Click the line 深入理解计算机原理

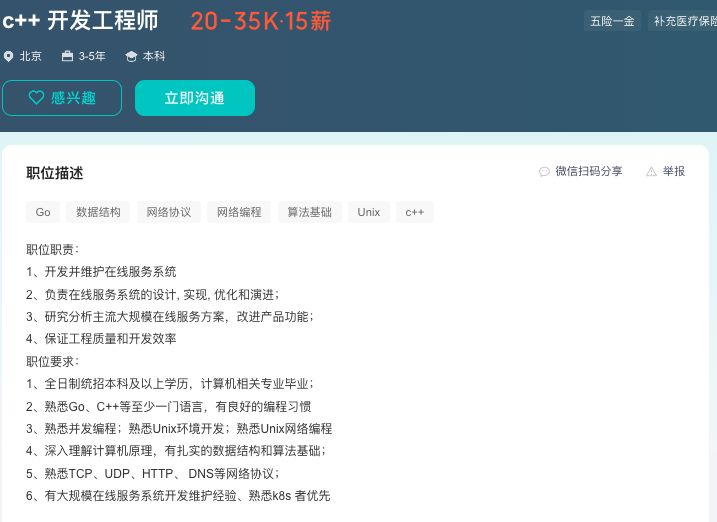click(176, 451)
